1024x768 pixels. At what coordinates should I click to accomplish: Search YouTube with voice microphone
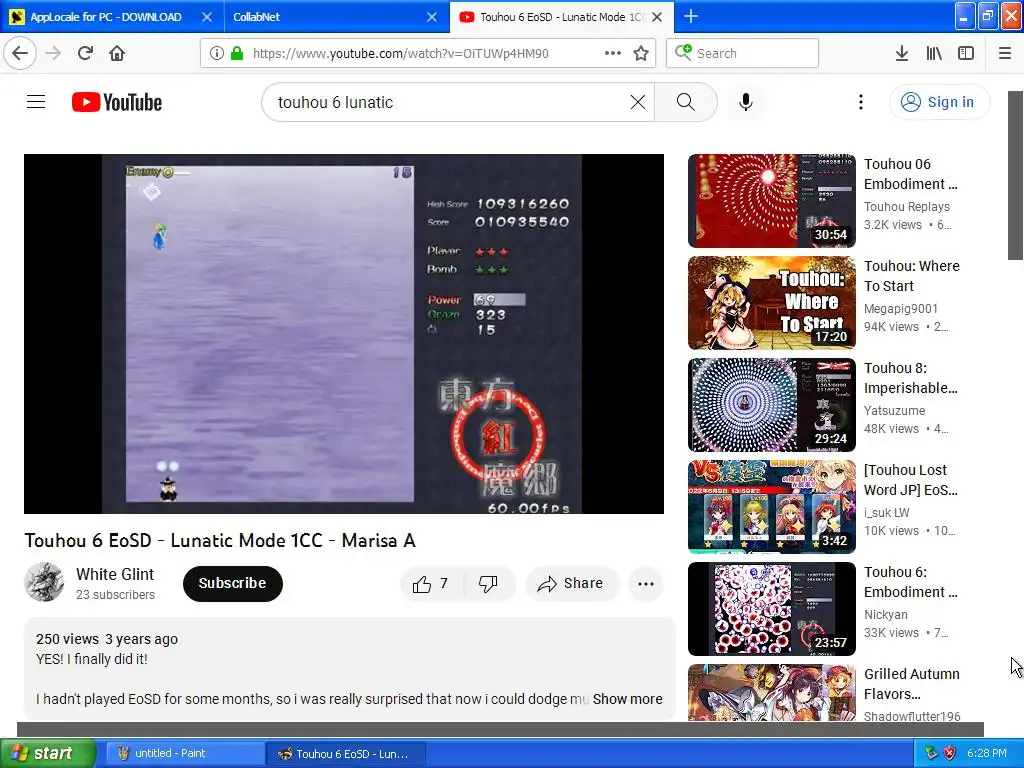pyautogui.click(x=746, y=102)
